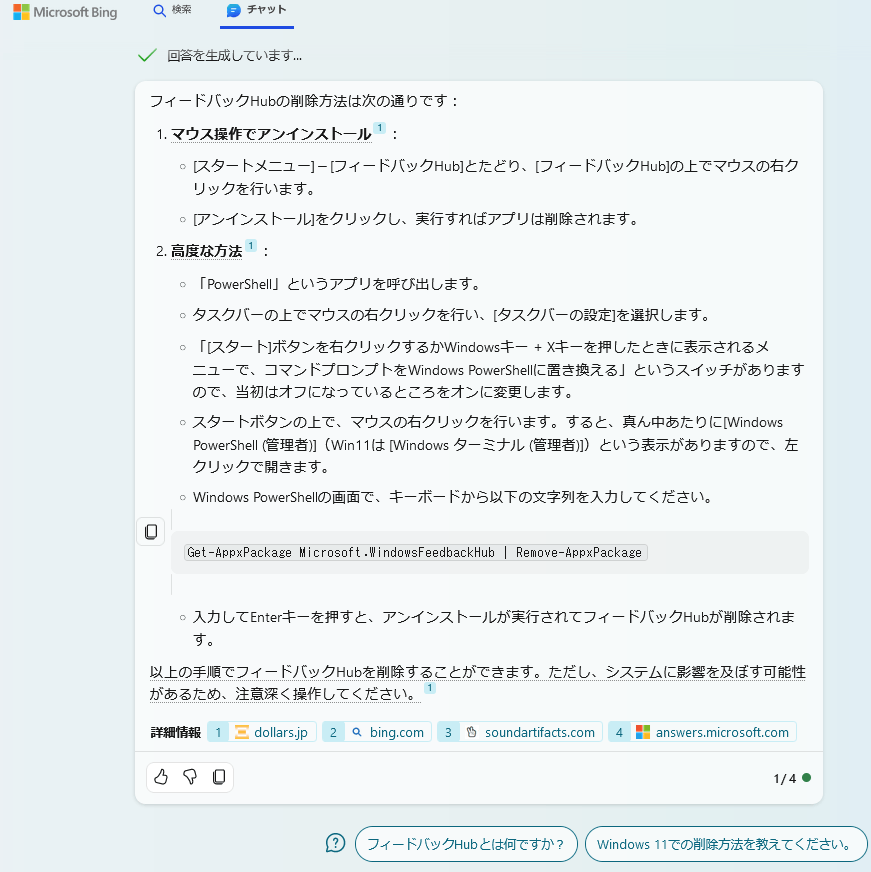Click the question mark chat icon beside the suggestions
The height and width of the screenshot is (872, 871).
(335, 843)
